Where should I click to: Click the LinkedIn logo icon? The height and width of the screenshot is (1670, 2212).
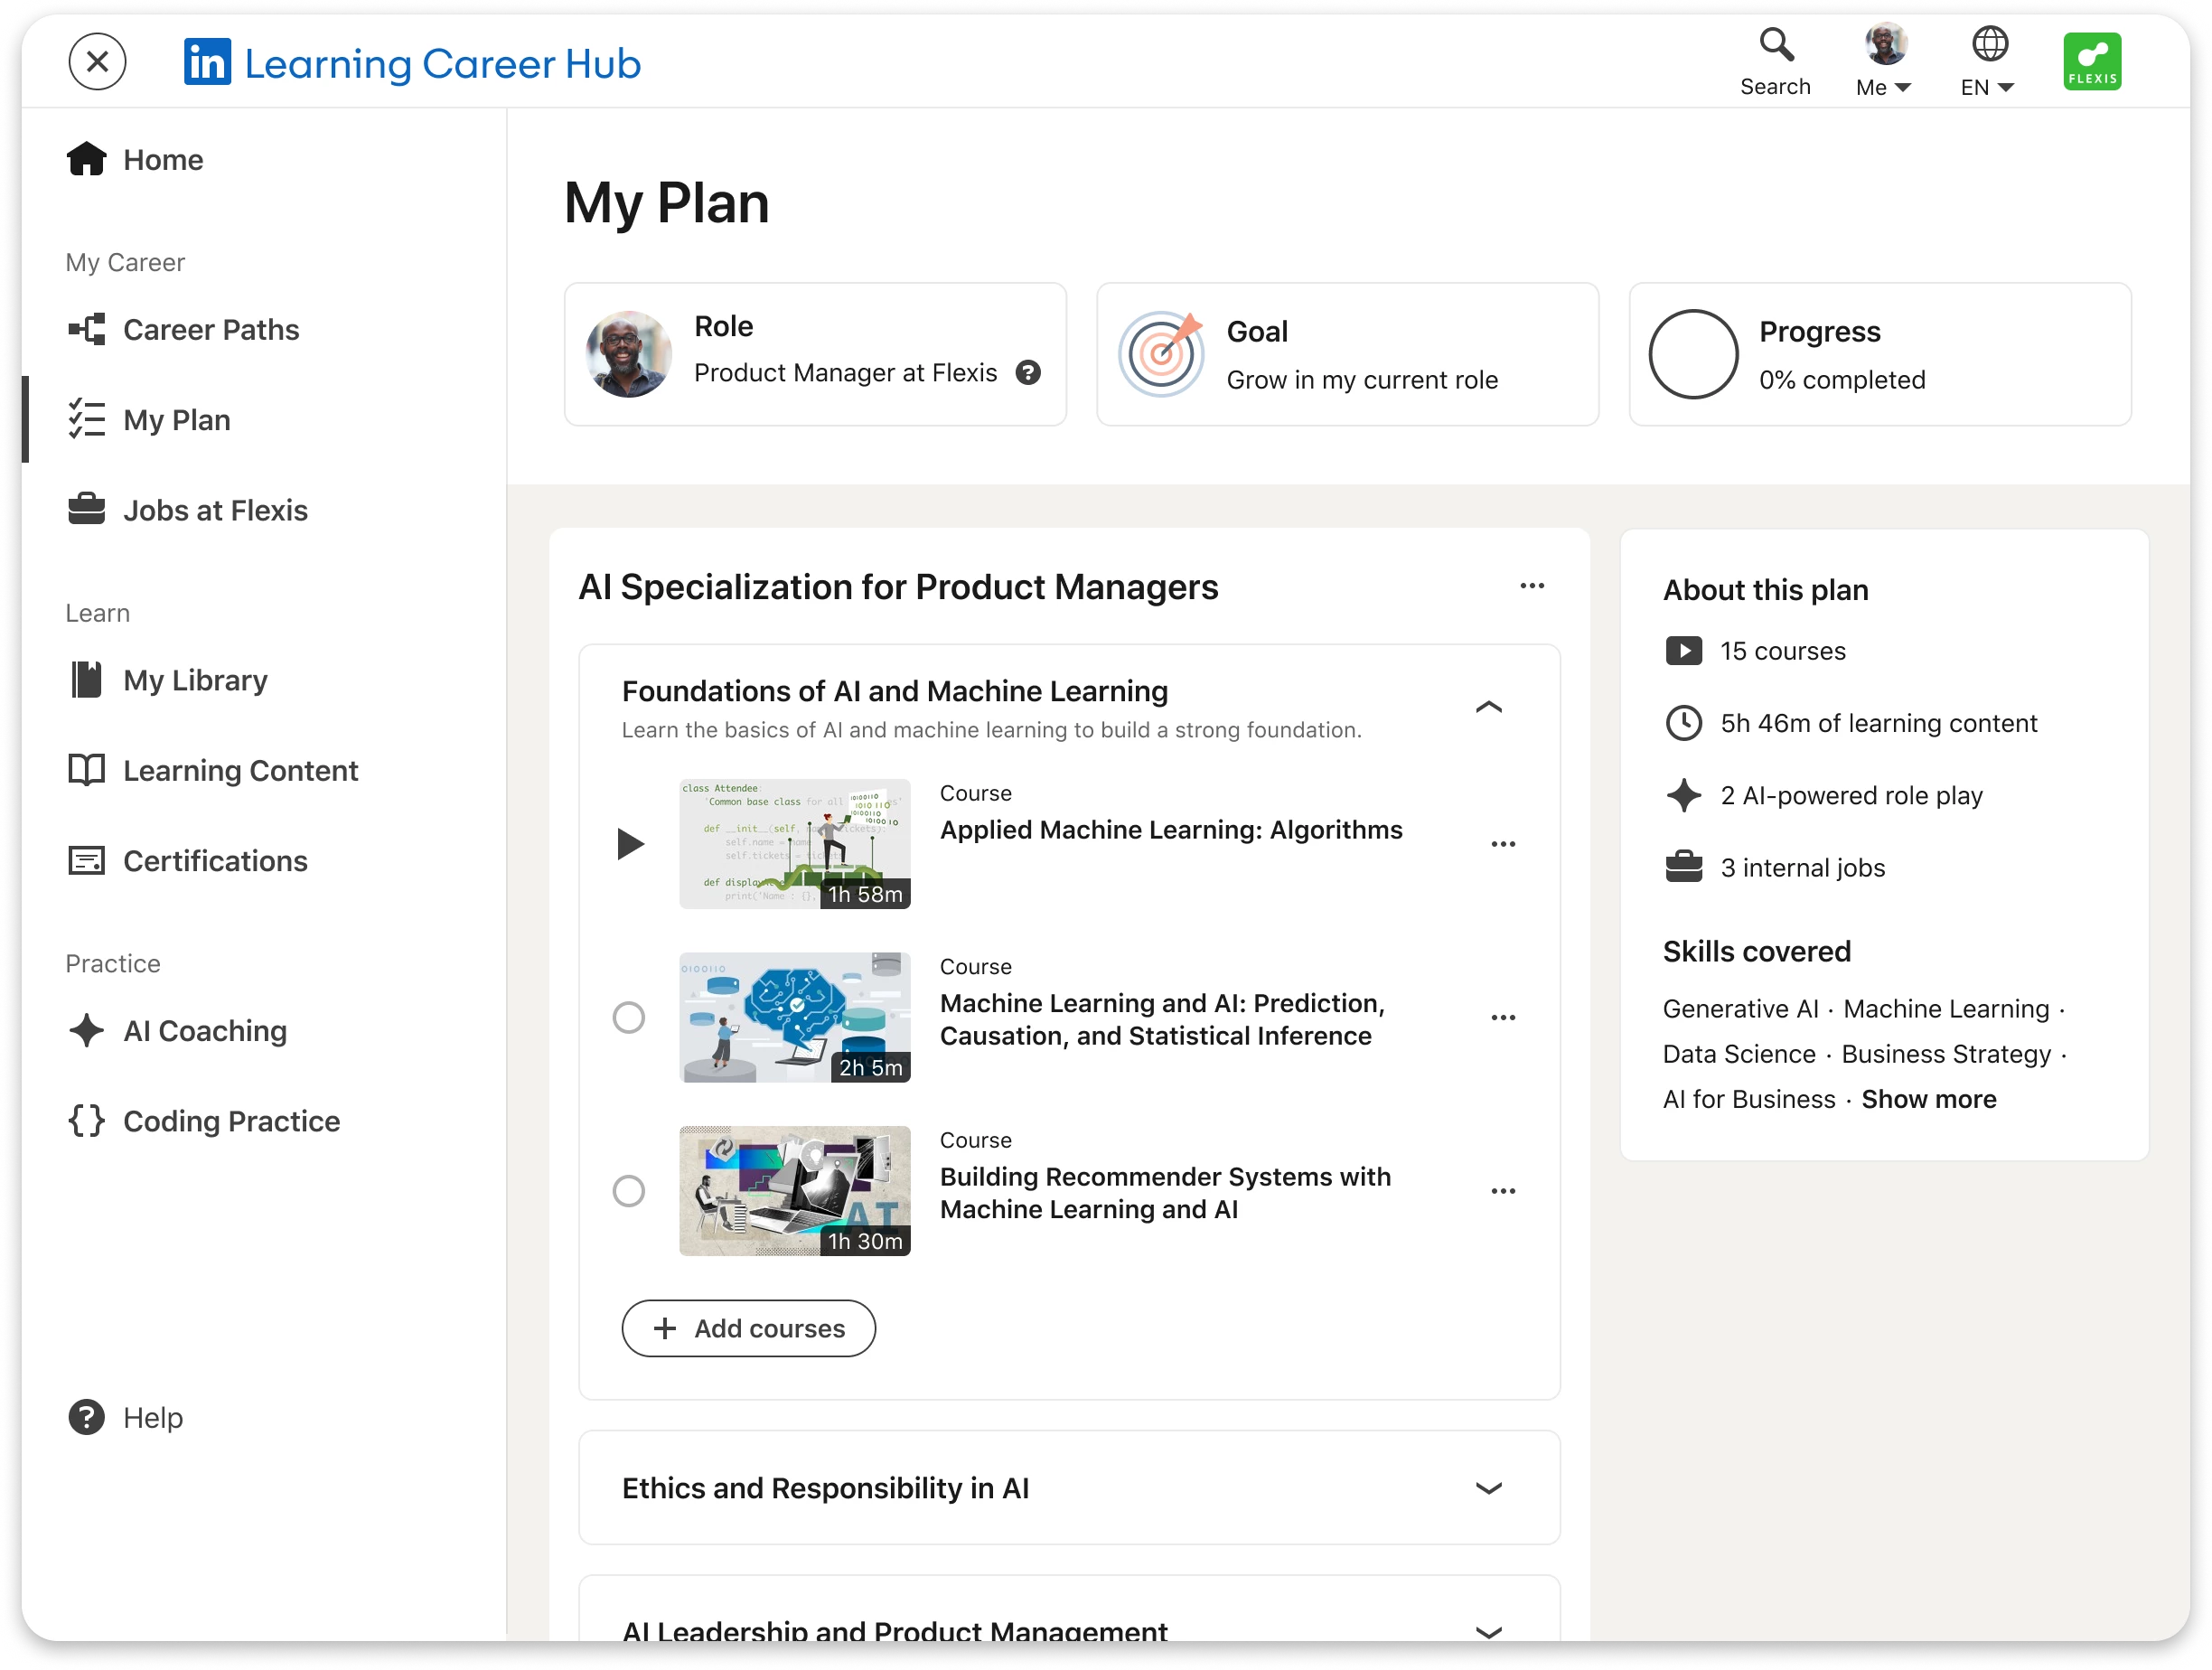[x=208, y=63]
